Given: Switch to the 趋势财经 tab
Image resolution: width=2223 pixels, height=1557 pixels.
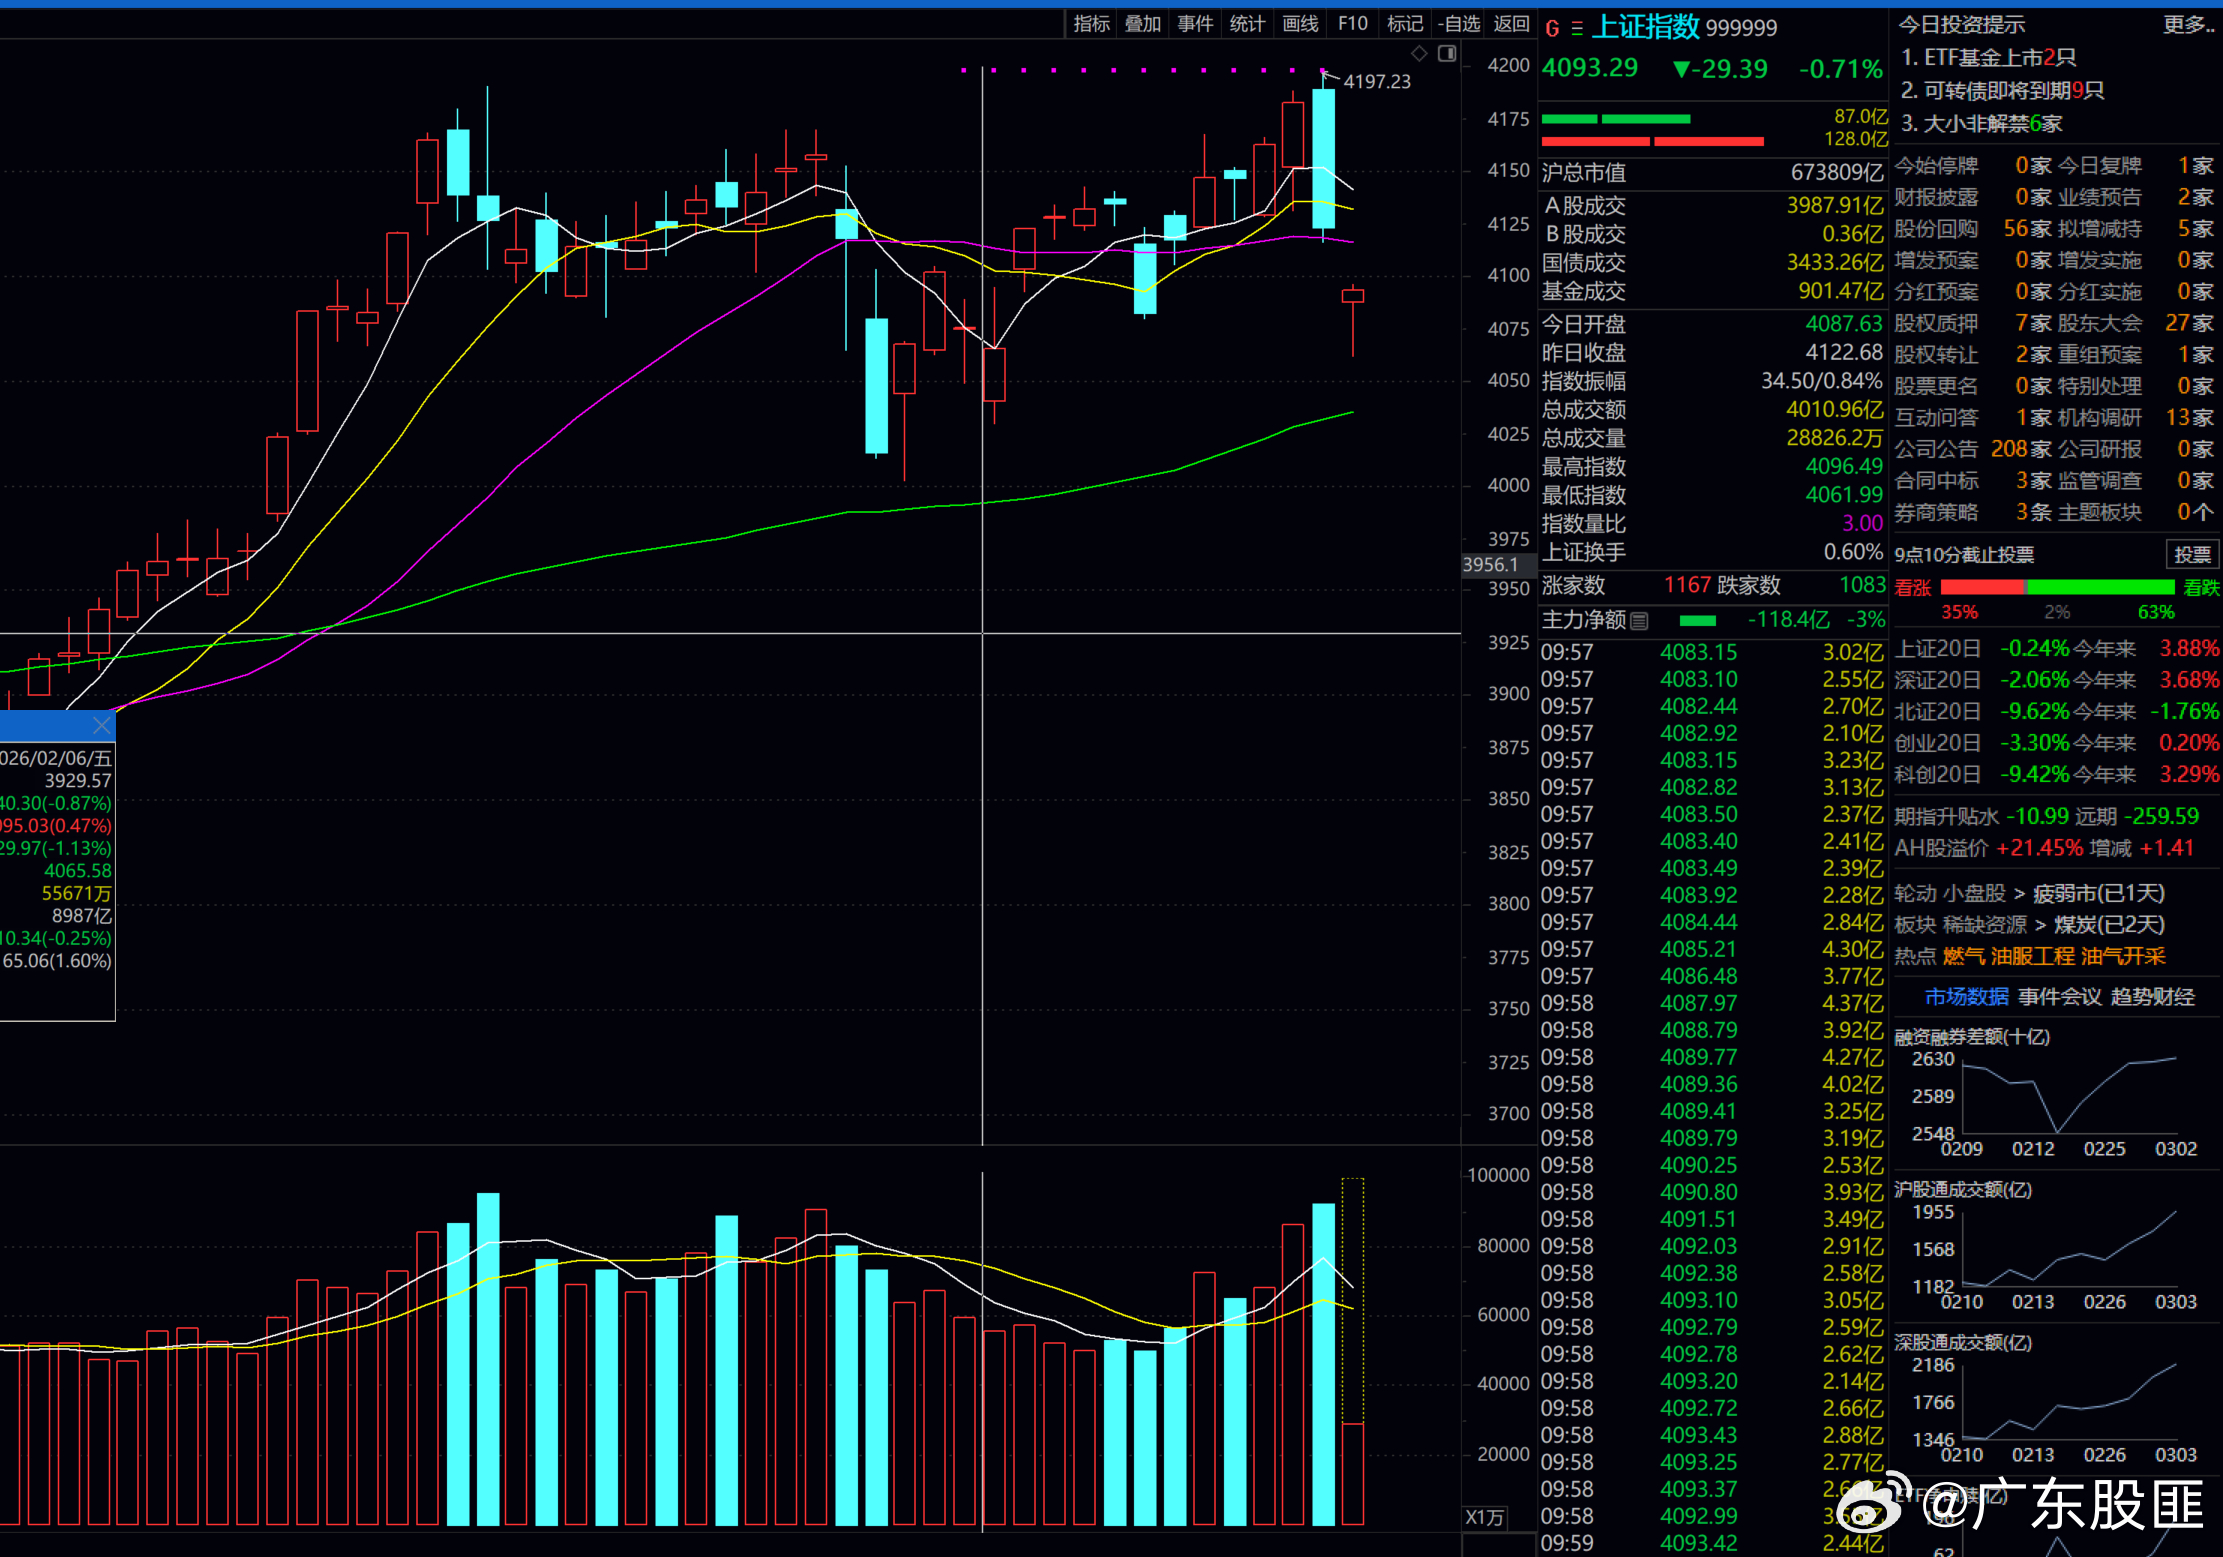Looking at the screenshot, I should [2152, 997].
